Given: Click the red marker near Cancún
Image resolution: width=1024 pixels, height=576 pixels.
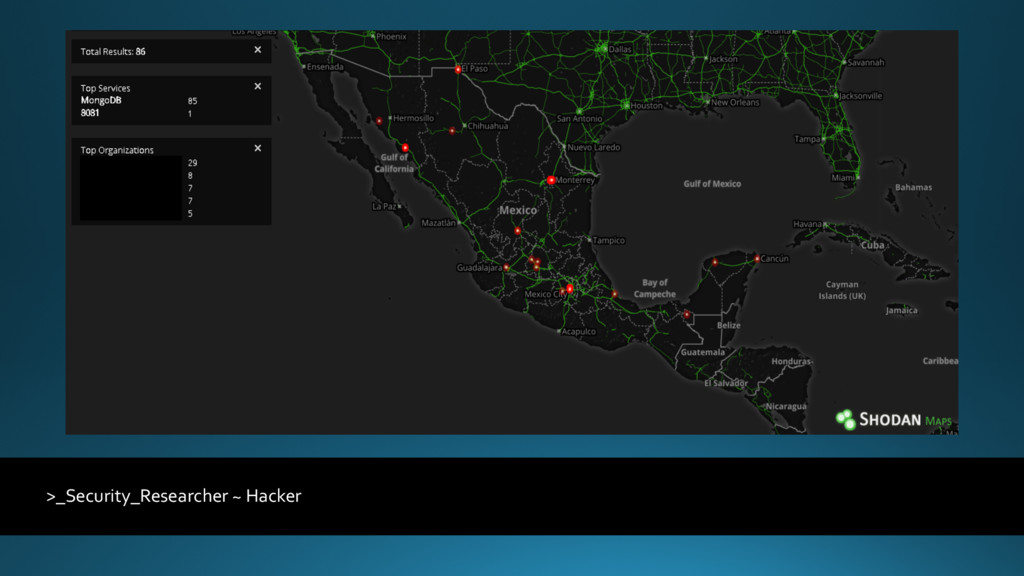Looking at the screenshot, I should [x=757, y=259].
